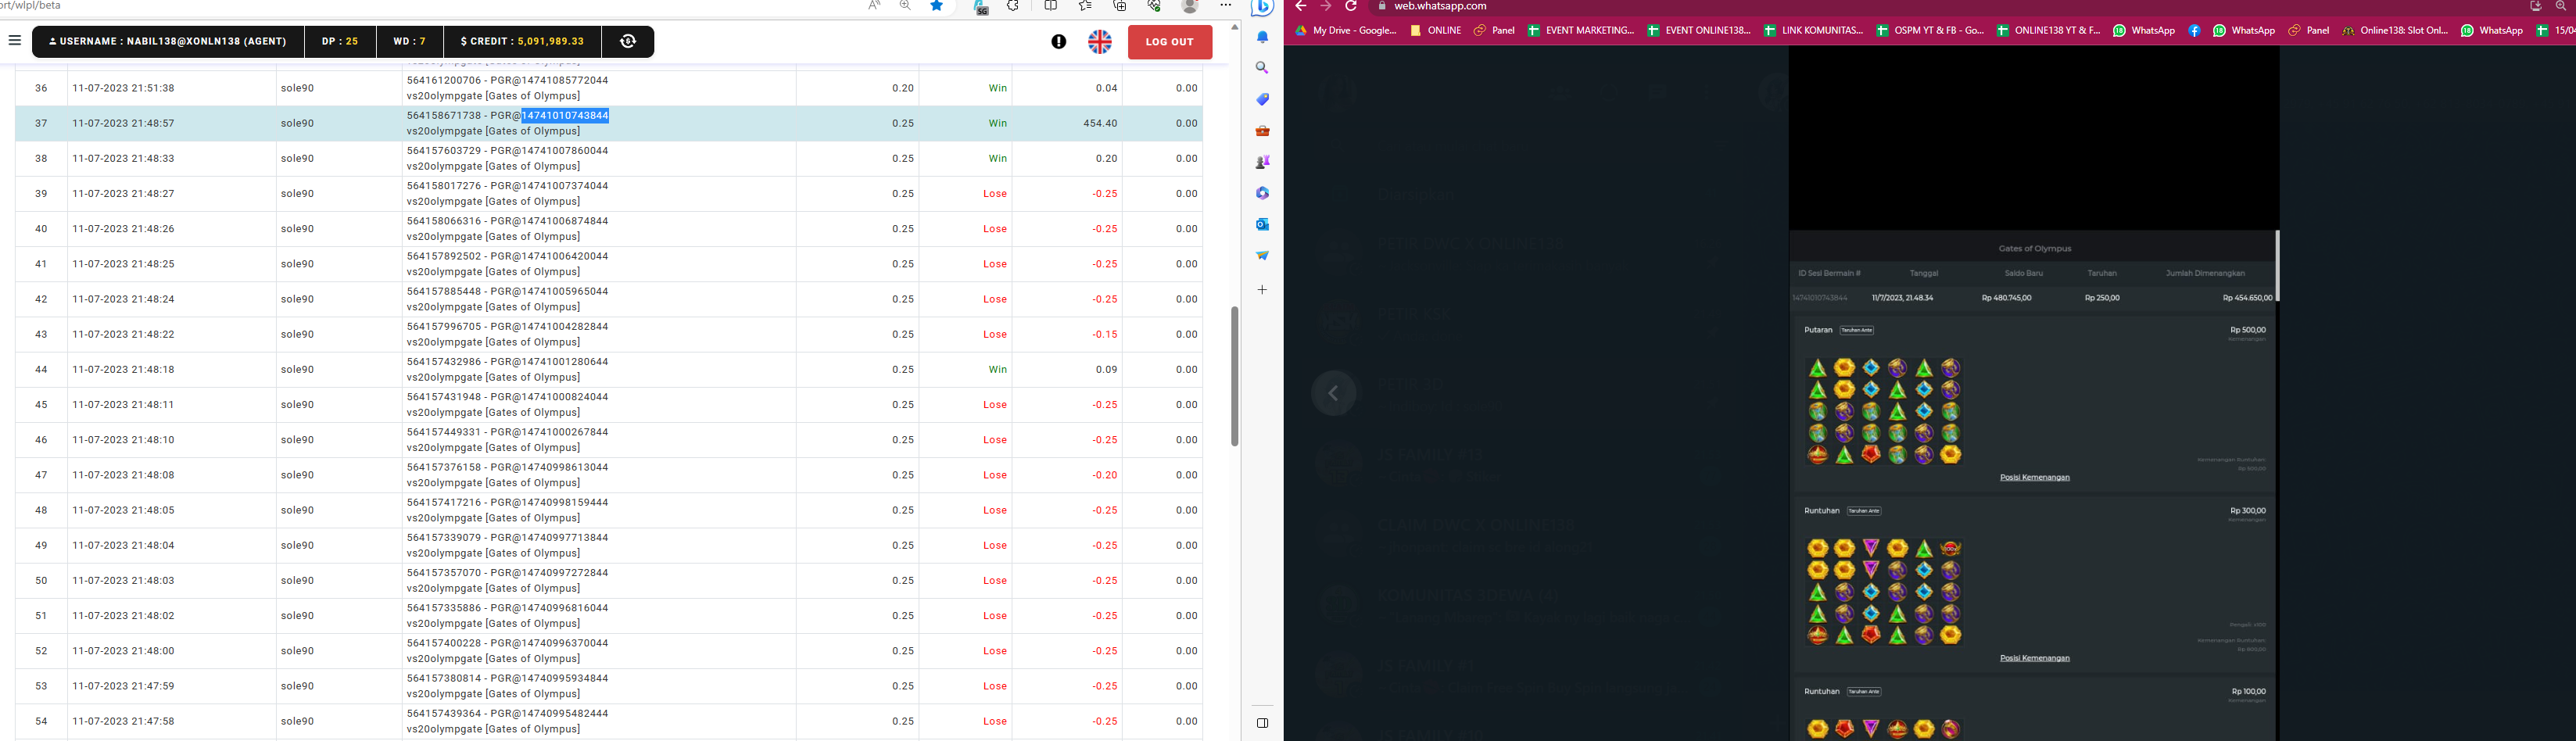Click install app icon in WhatsApp browser

(x=2536, y=6)
